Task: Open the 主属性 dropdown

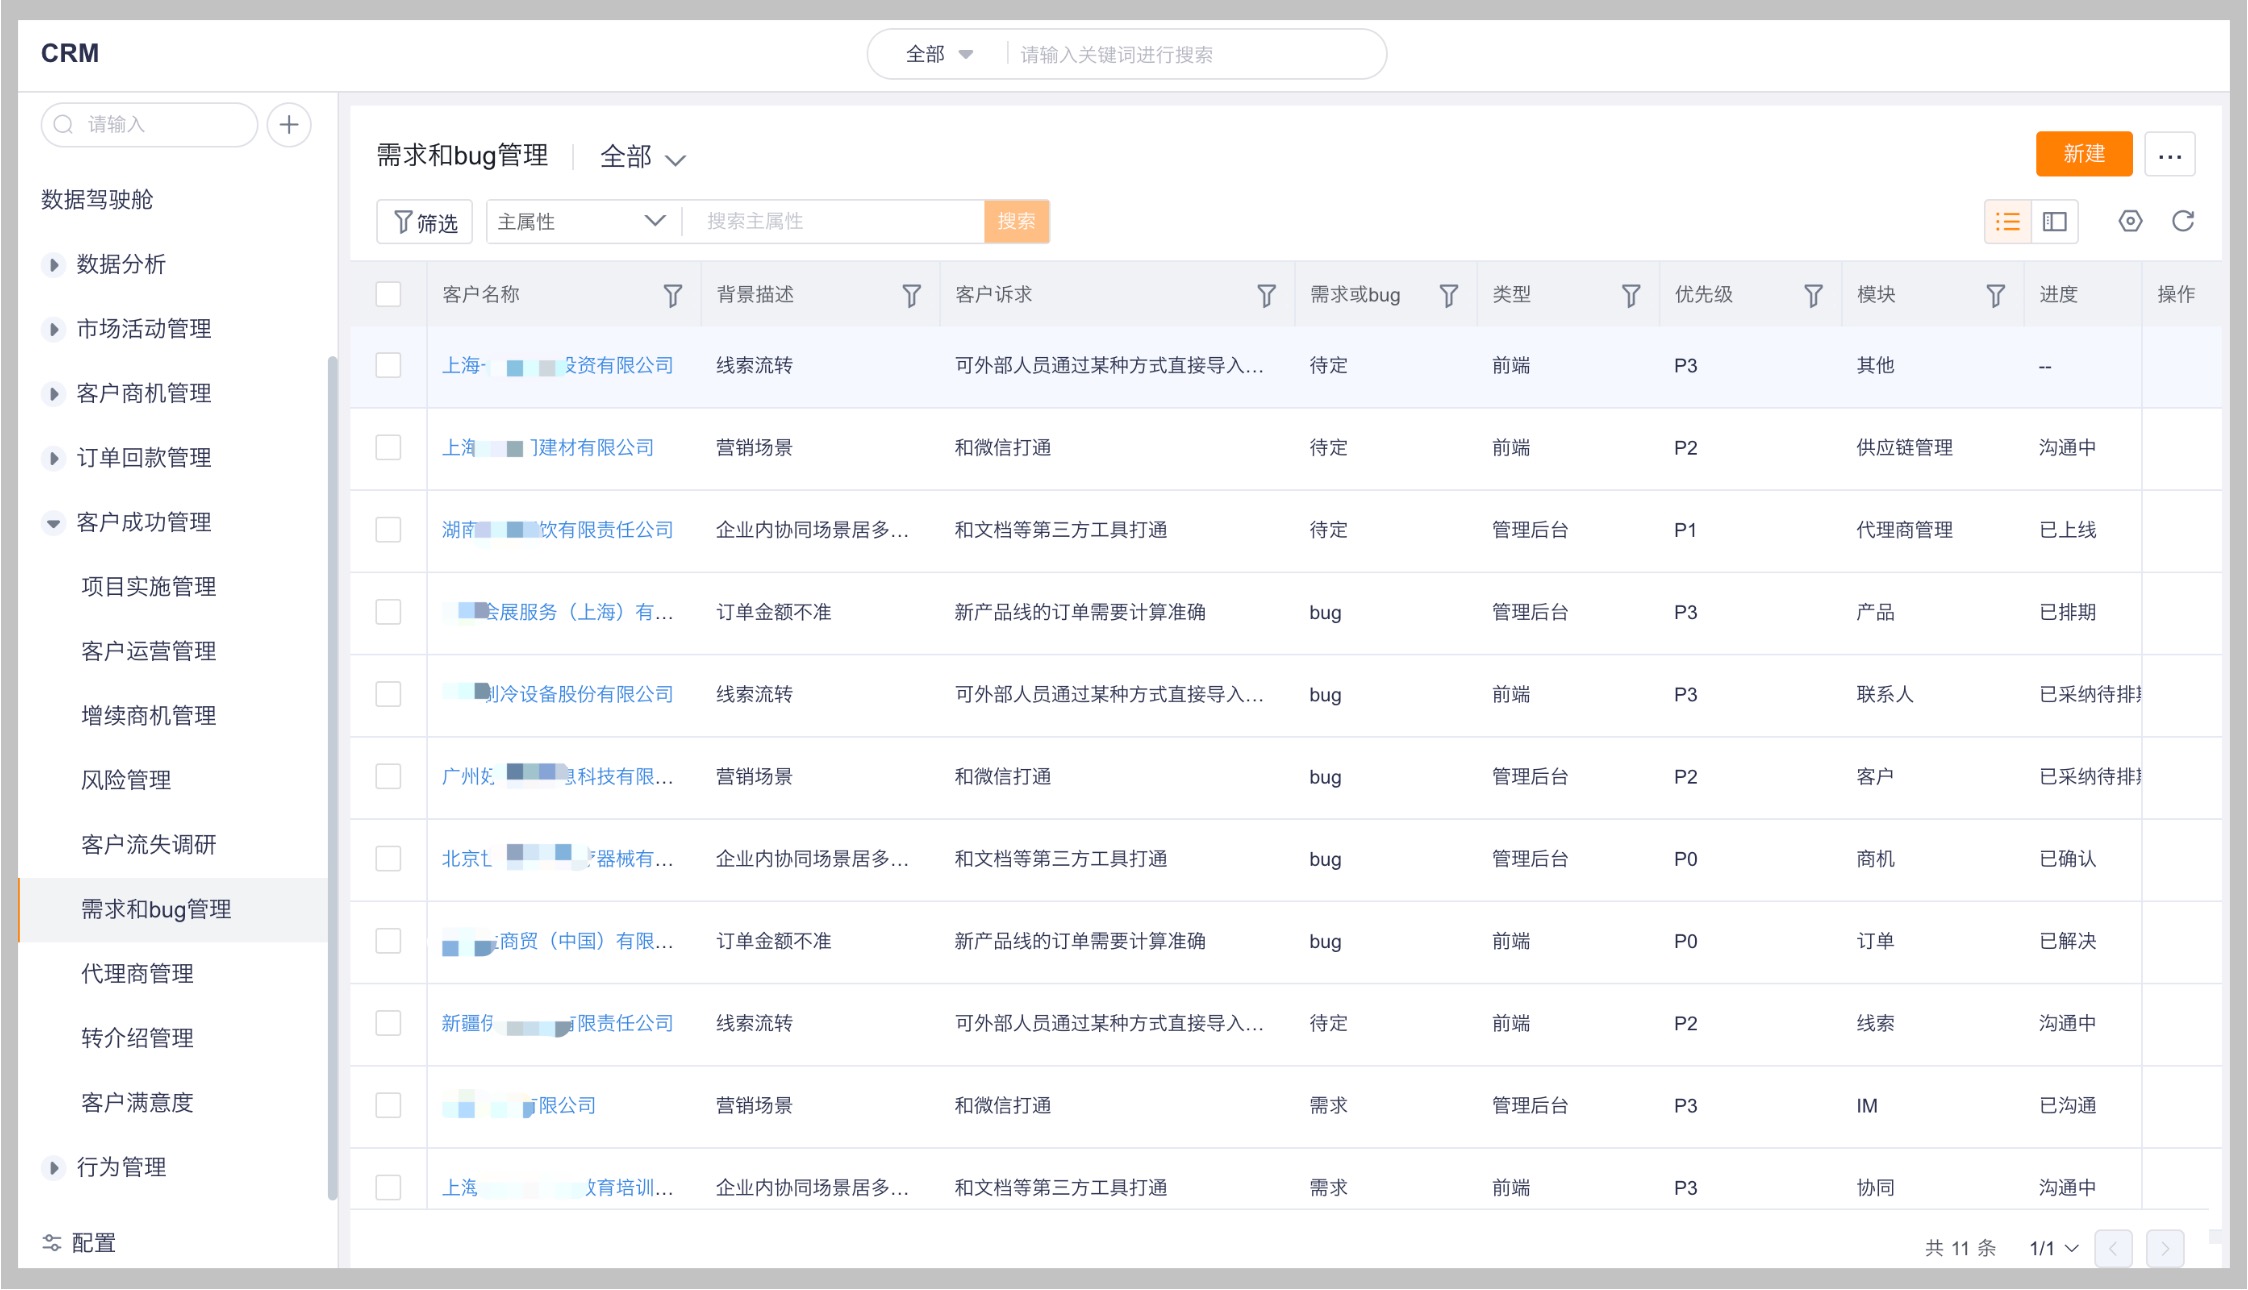Action: pos(583,221)
